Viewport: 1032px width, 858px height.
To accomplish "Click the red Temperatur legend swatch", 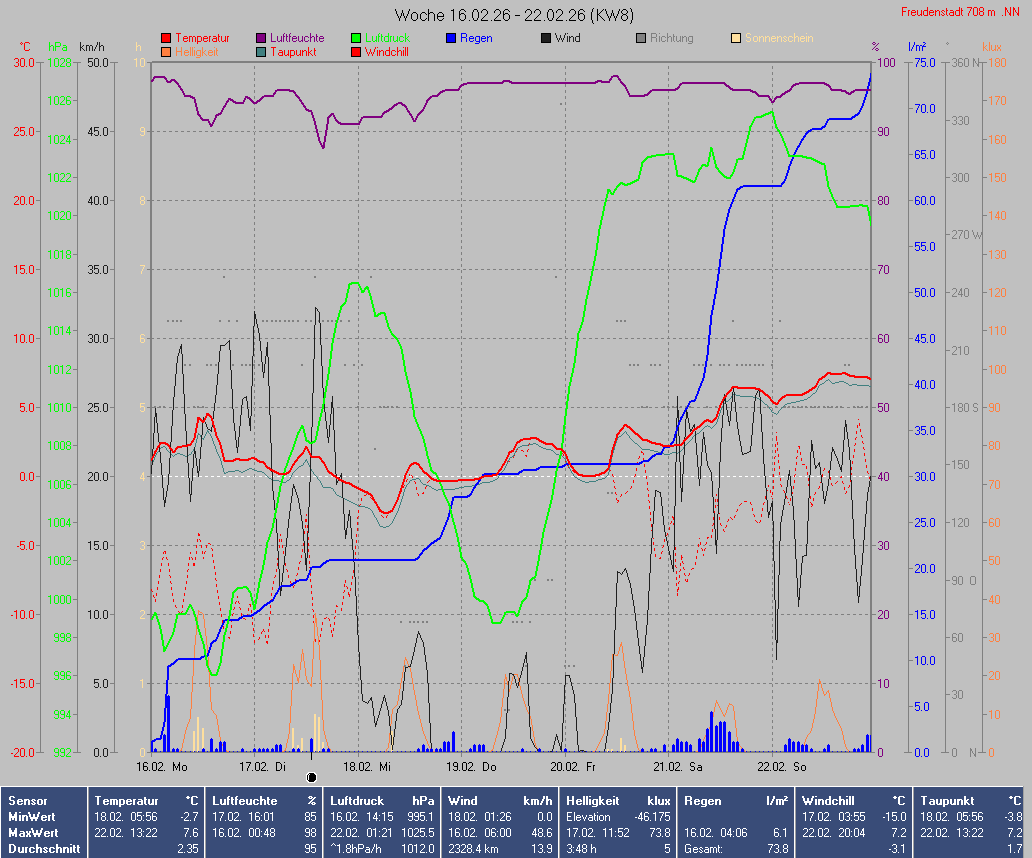I will click(x=166, y=38).
